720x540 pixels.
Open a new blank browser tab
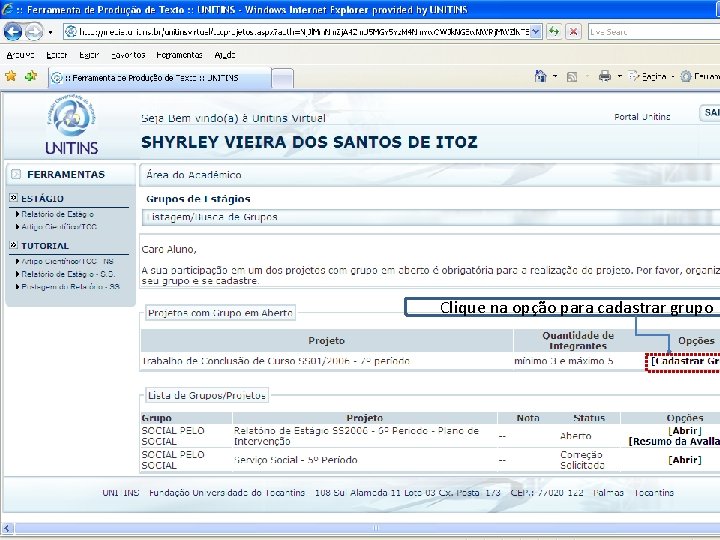(282, 78)
